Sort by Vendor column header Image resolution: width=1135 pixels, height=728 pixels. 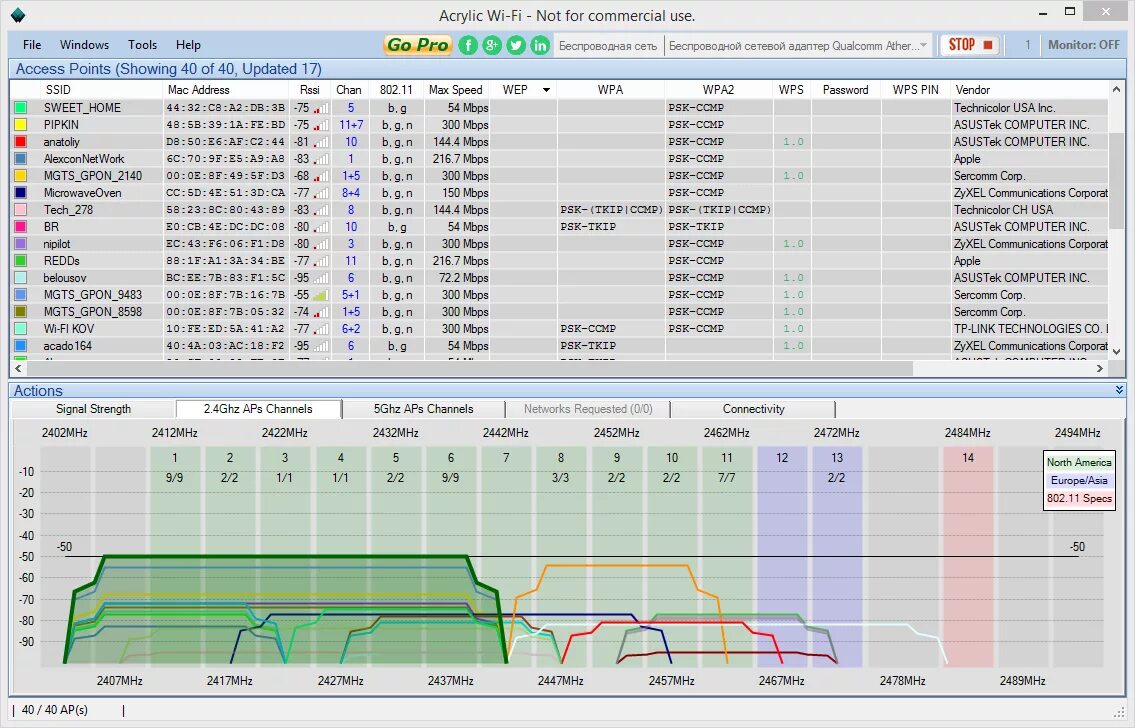(972, 90)
